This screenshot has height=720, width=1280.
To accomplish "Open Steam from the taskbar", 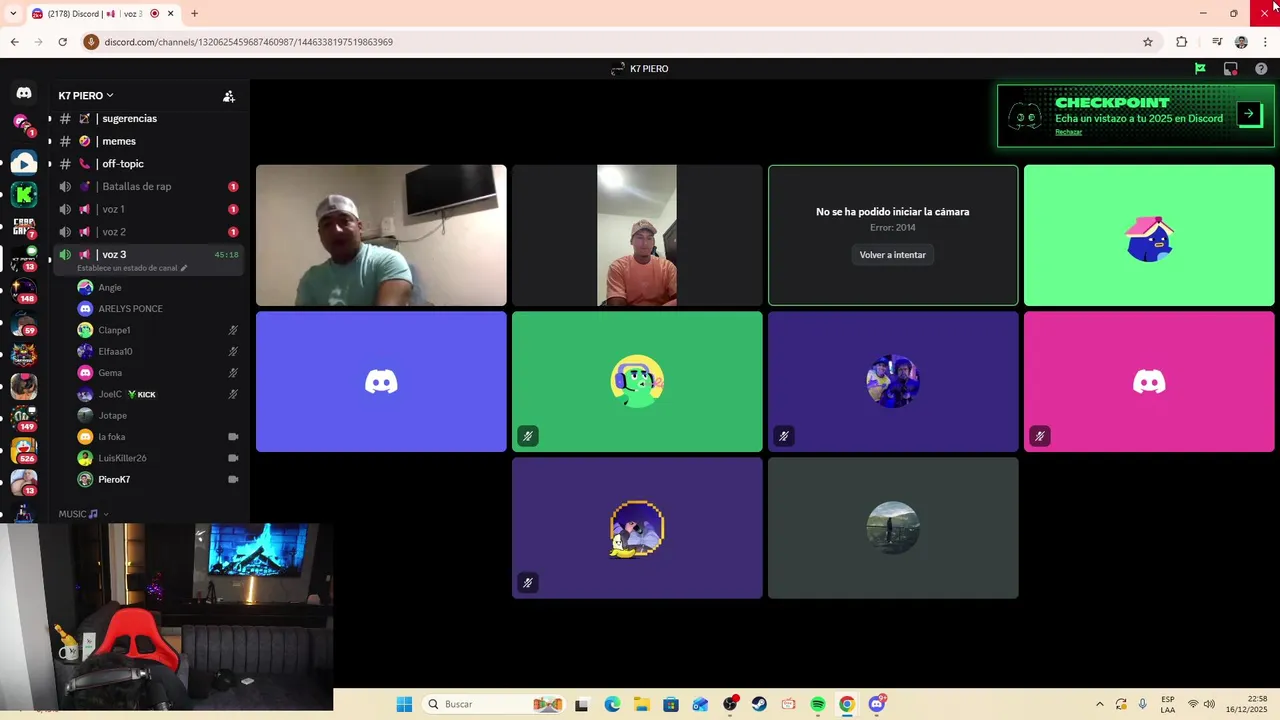I will coord(759,704).
